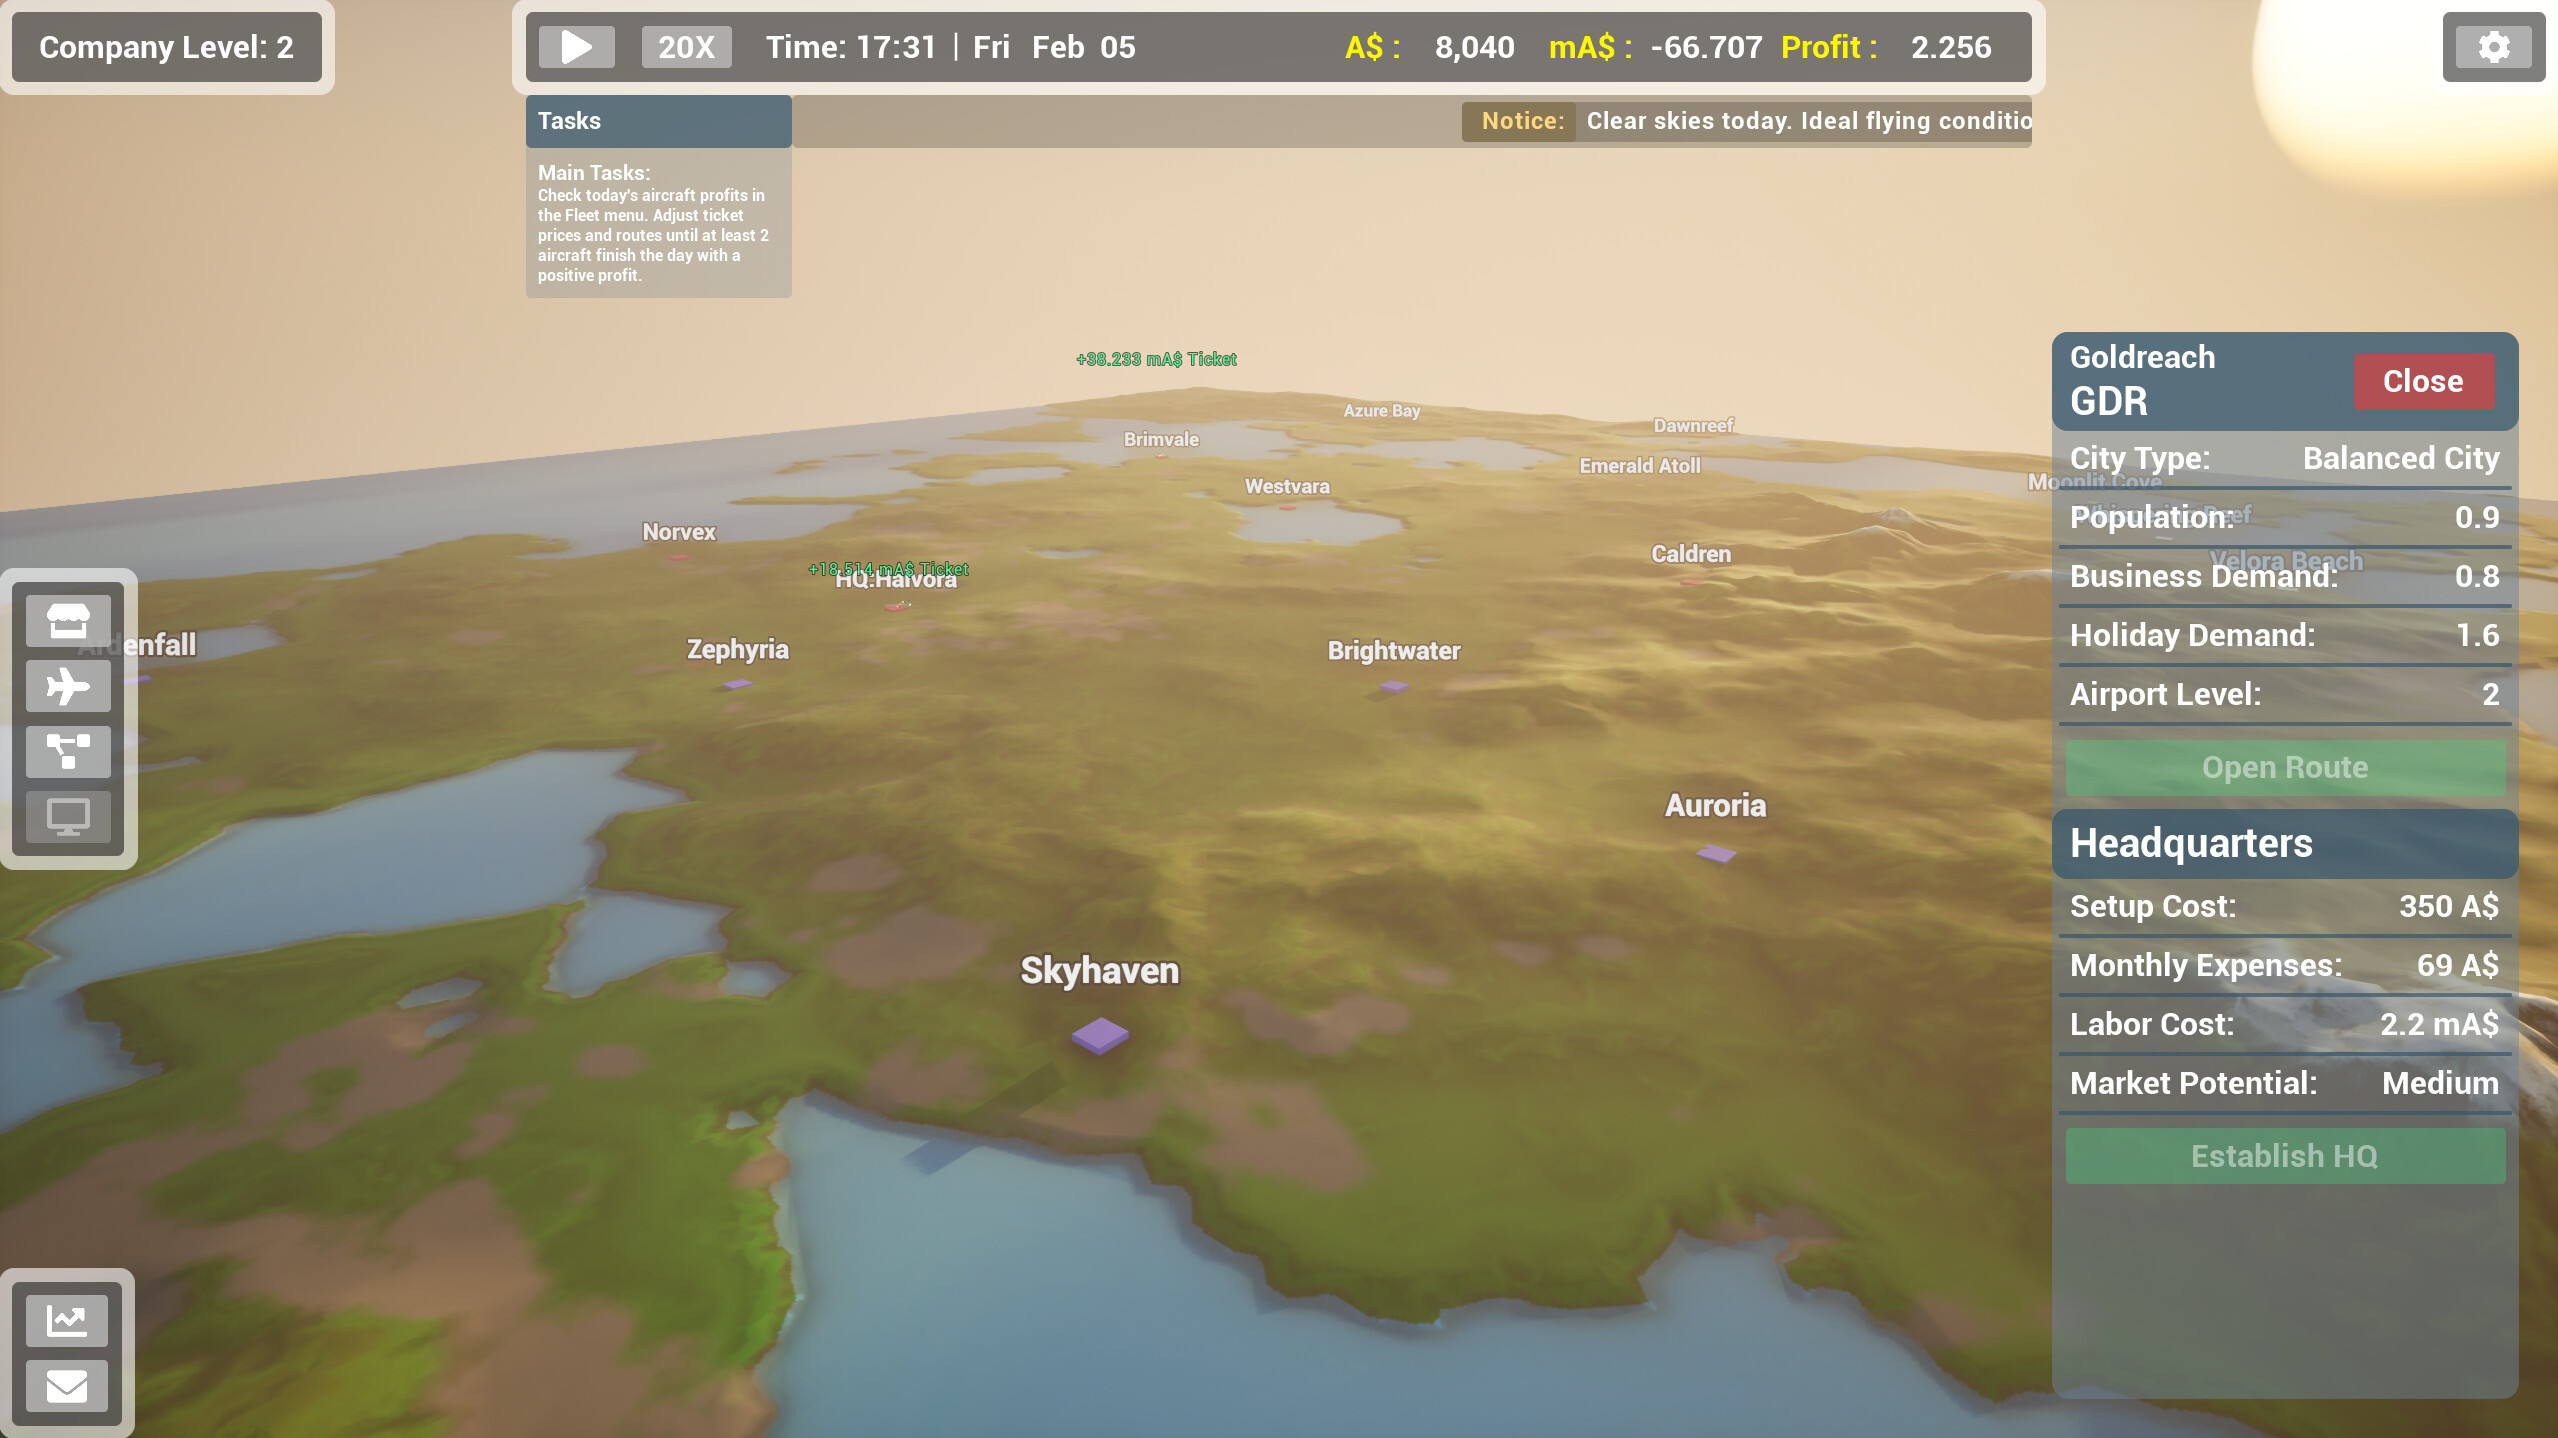Image resolution: width=2558 pixels, height=1438 pixels.
Task: Click the play button to resume time
Action: pyautogui.click(x=576, y=47)
